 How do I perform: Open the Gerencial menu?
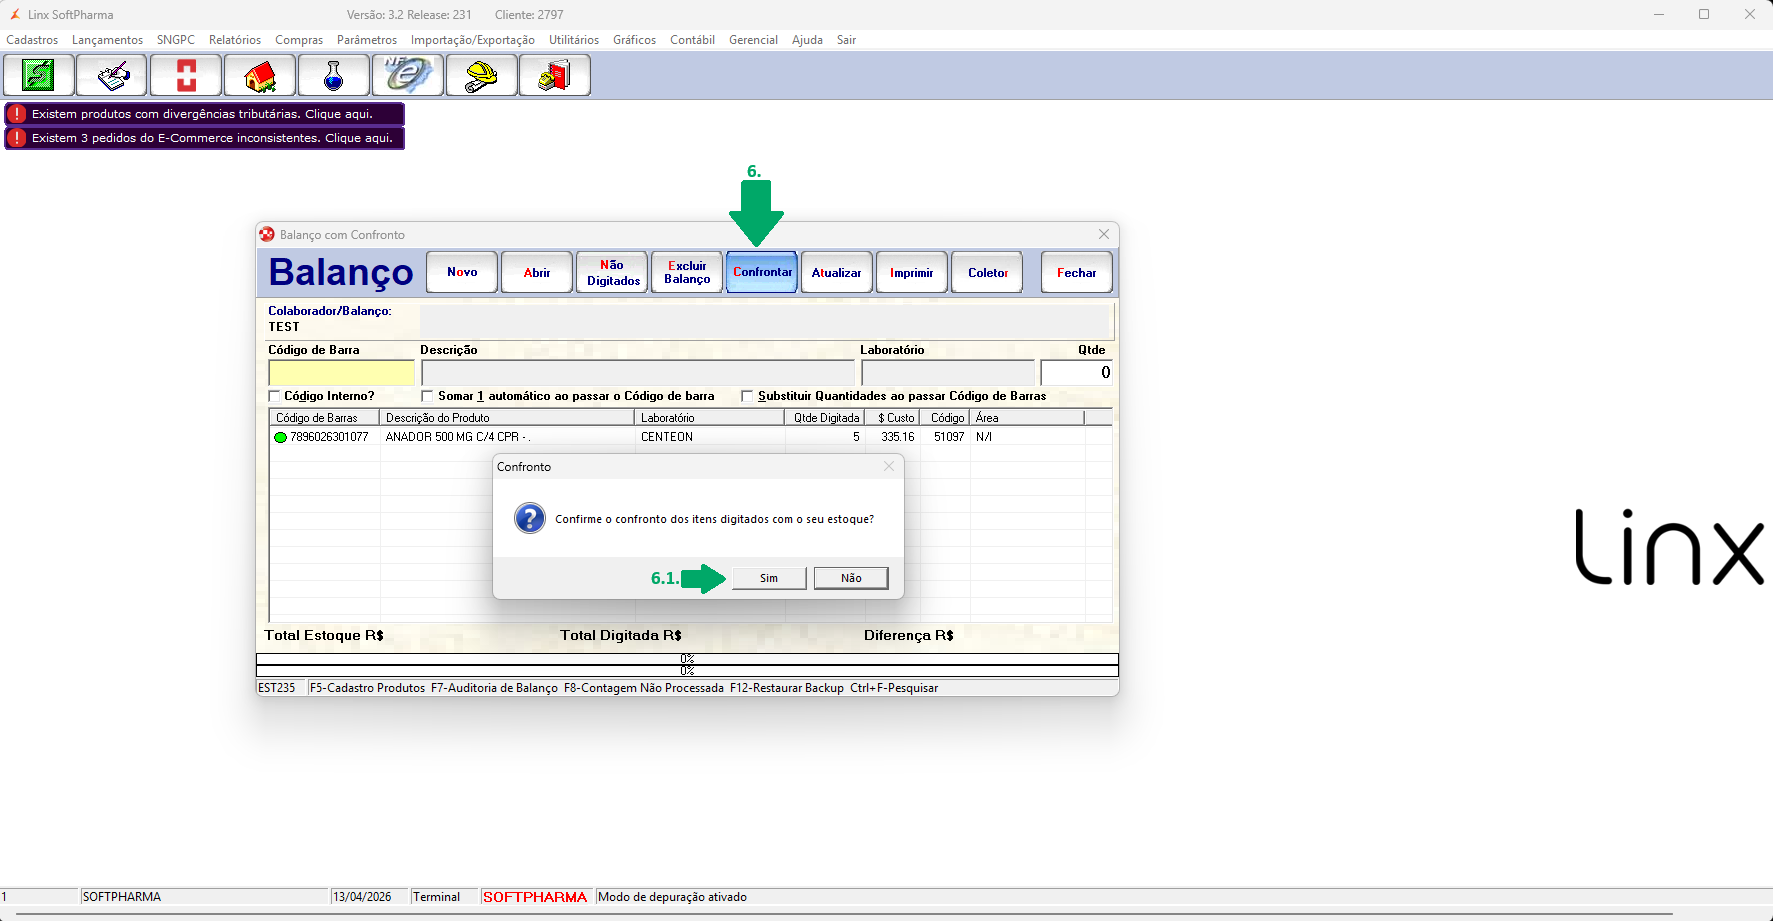pyautogui.click(x=753, y=40)
